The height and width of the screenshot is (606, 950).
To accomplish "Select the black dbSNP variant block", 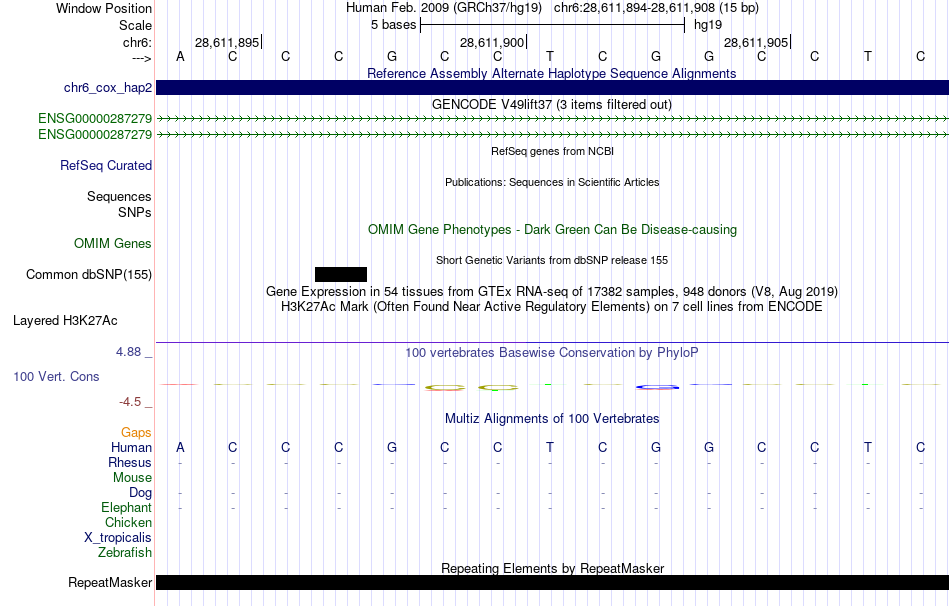I will click(x=340, y=274).
